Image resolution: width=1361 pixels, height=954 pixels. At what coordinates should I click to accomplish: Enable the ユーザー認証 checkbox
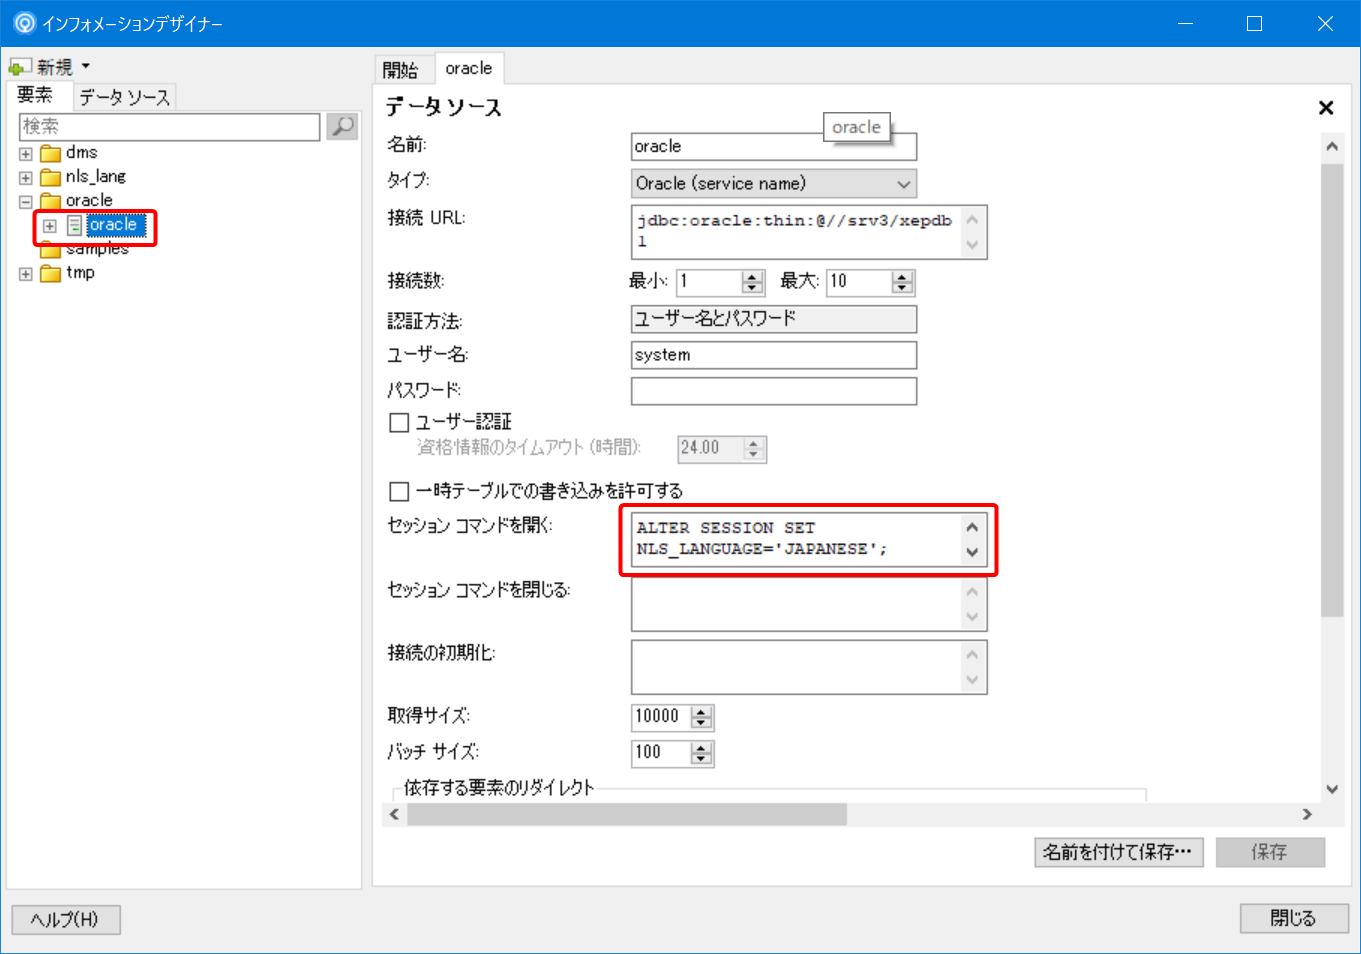tap(399, 423)
